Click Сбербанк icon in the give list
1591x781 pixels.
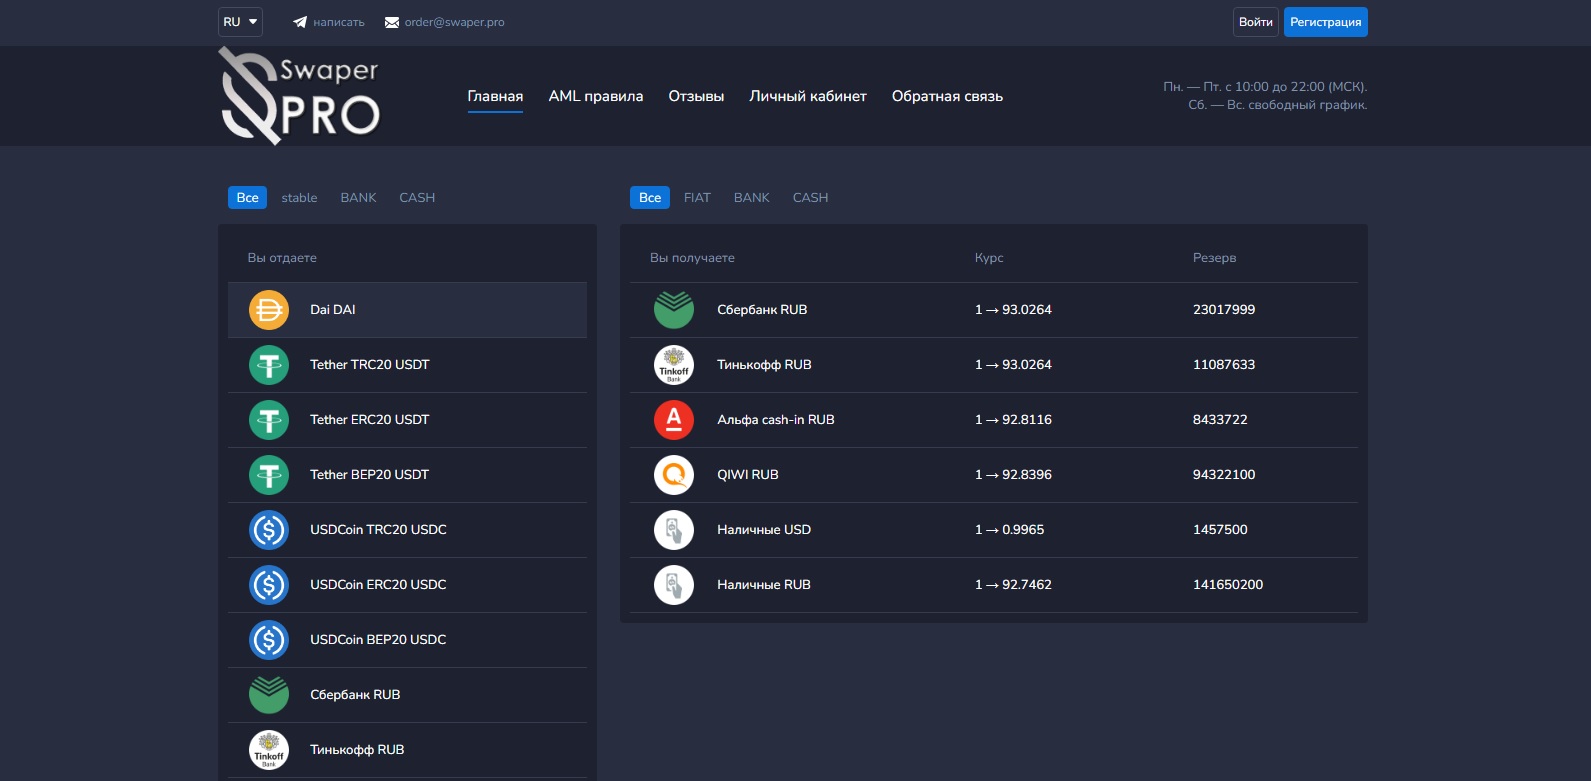tap(269, 695)
